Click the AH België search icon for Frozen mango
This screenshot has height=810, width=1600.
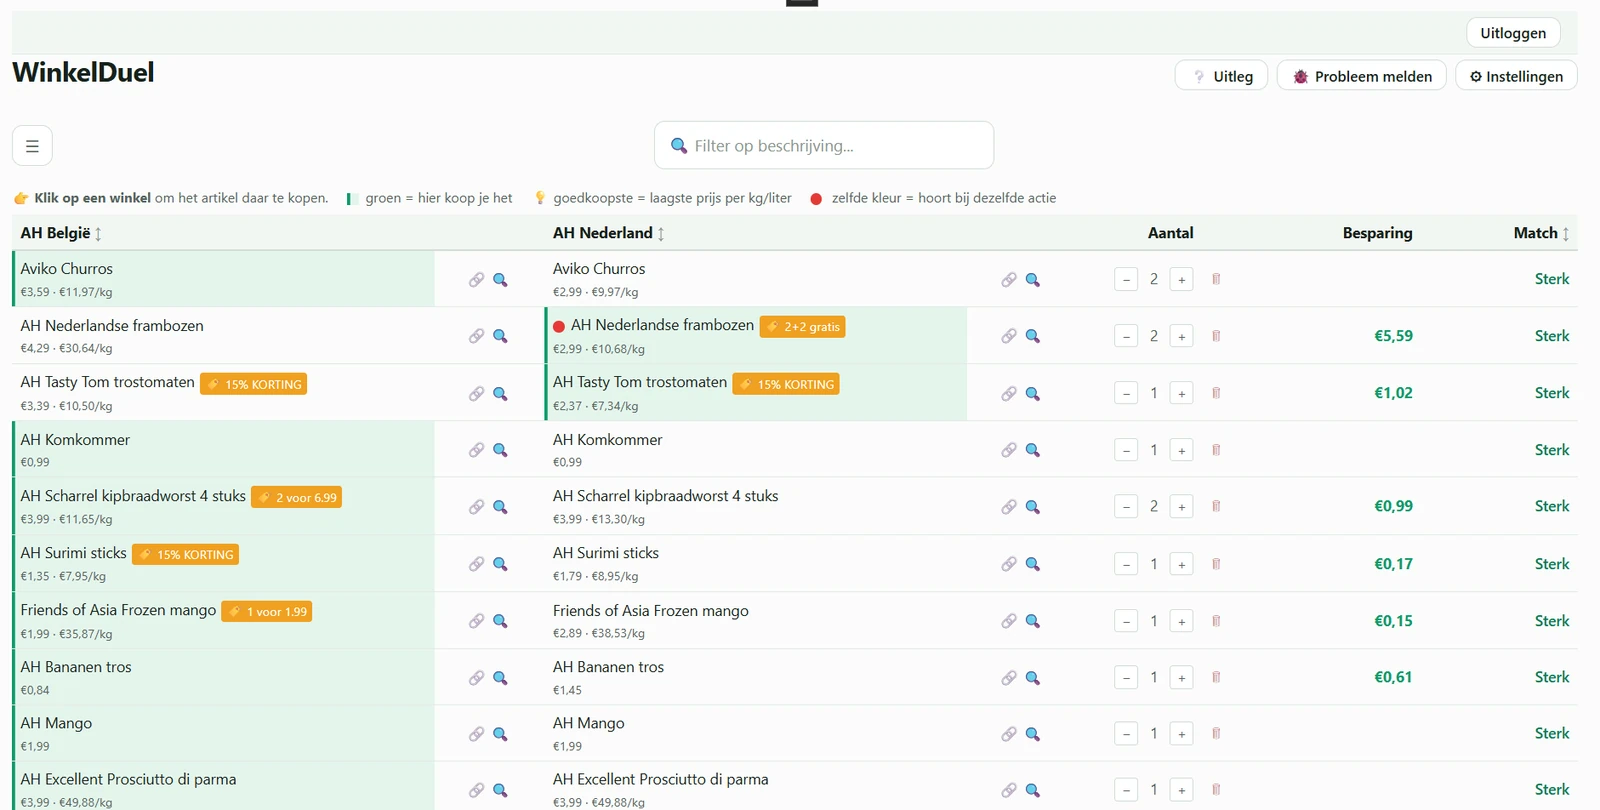click(x=500, y=621)
